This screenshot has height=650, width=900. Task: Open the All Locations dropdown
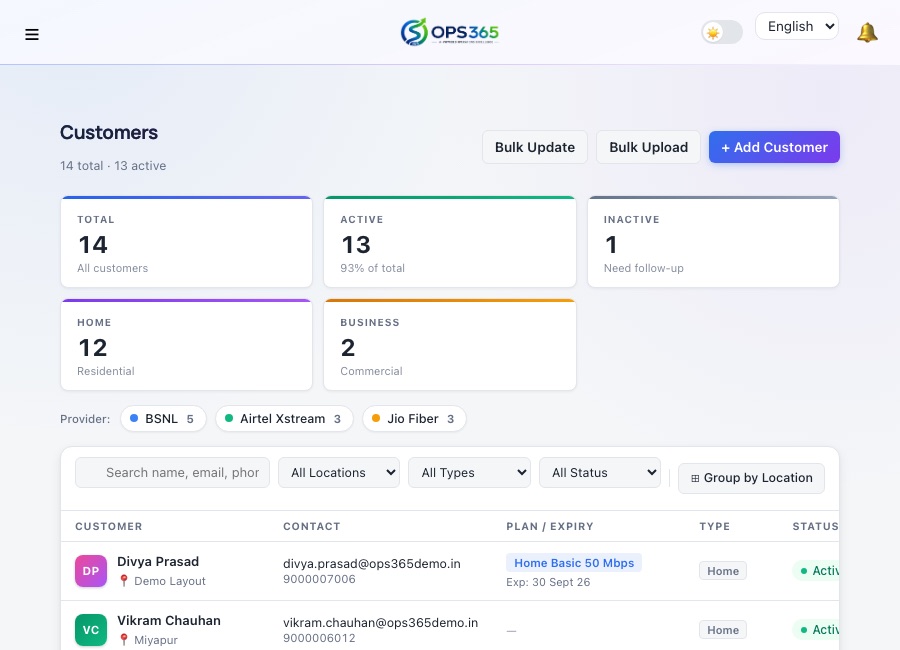point(339,473)
